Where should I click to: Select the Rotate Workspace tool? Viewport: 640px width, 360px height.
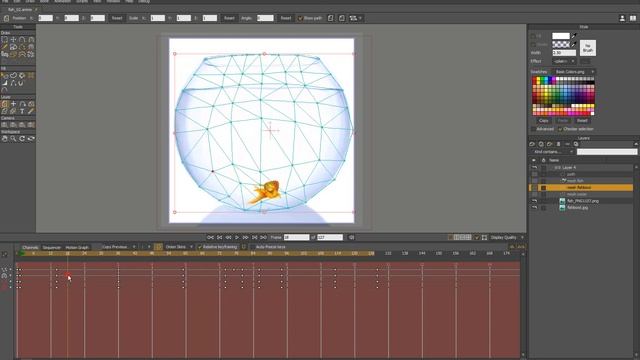(x=22, y=139)
